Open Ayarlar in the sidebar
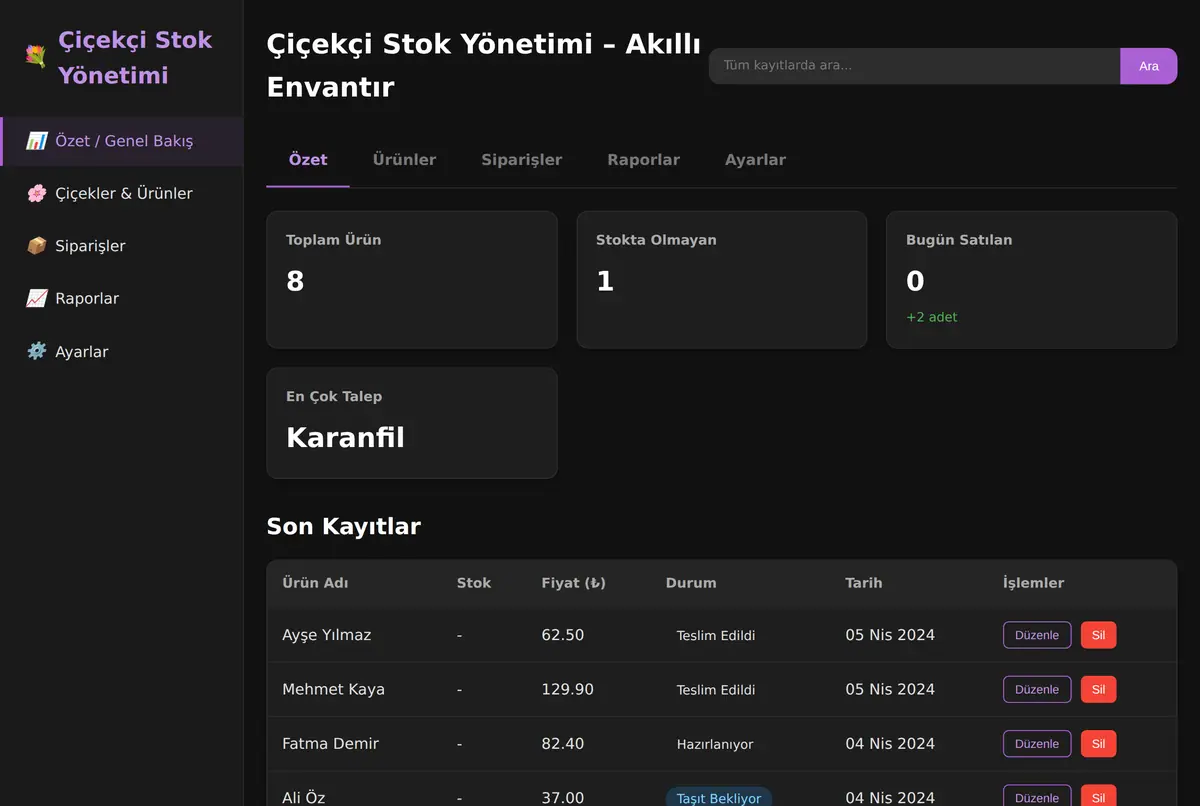Image resolution: width=1200 pixels, height=806 pixels. 121,352
